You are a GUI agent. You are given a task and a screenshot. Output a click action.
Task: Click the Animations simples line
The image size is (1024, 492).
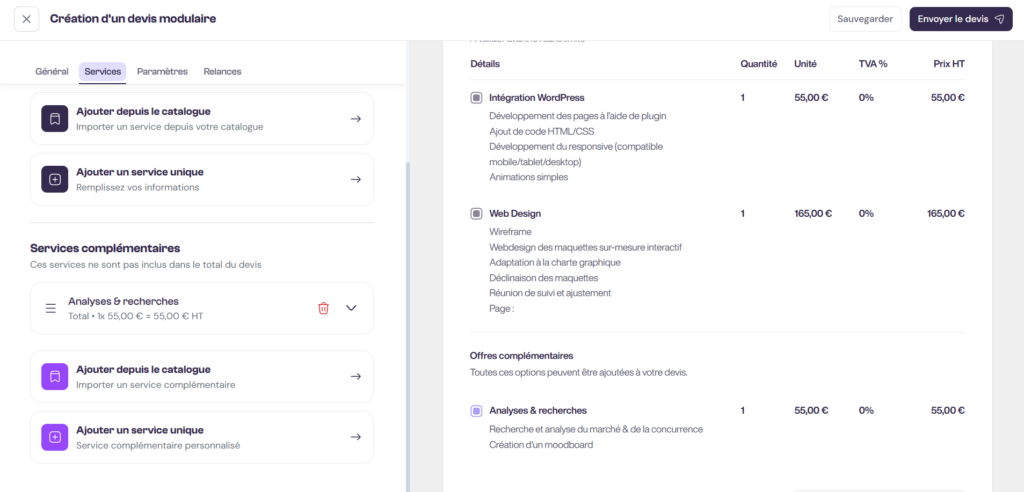(528, 177)
